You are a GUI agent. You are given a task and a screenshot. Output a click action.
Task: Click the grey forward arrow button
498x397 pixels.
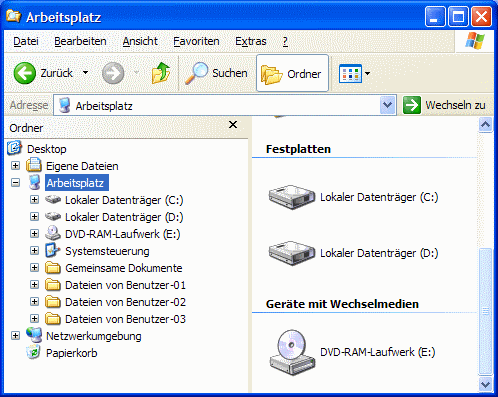pos(113,73)
